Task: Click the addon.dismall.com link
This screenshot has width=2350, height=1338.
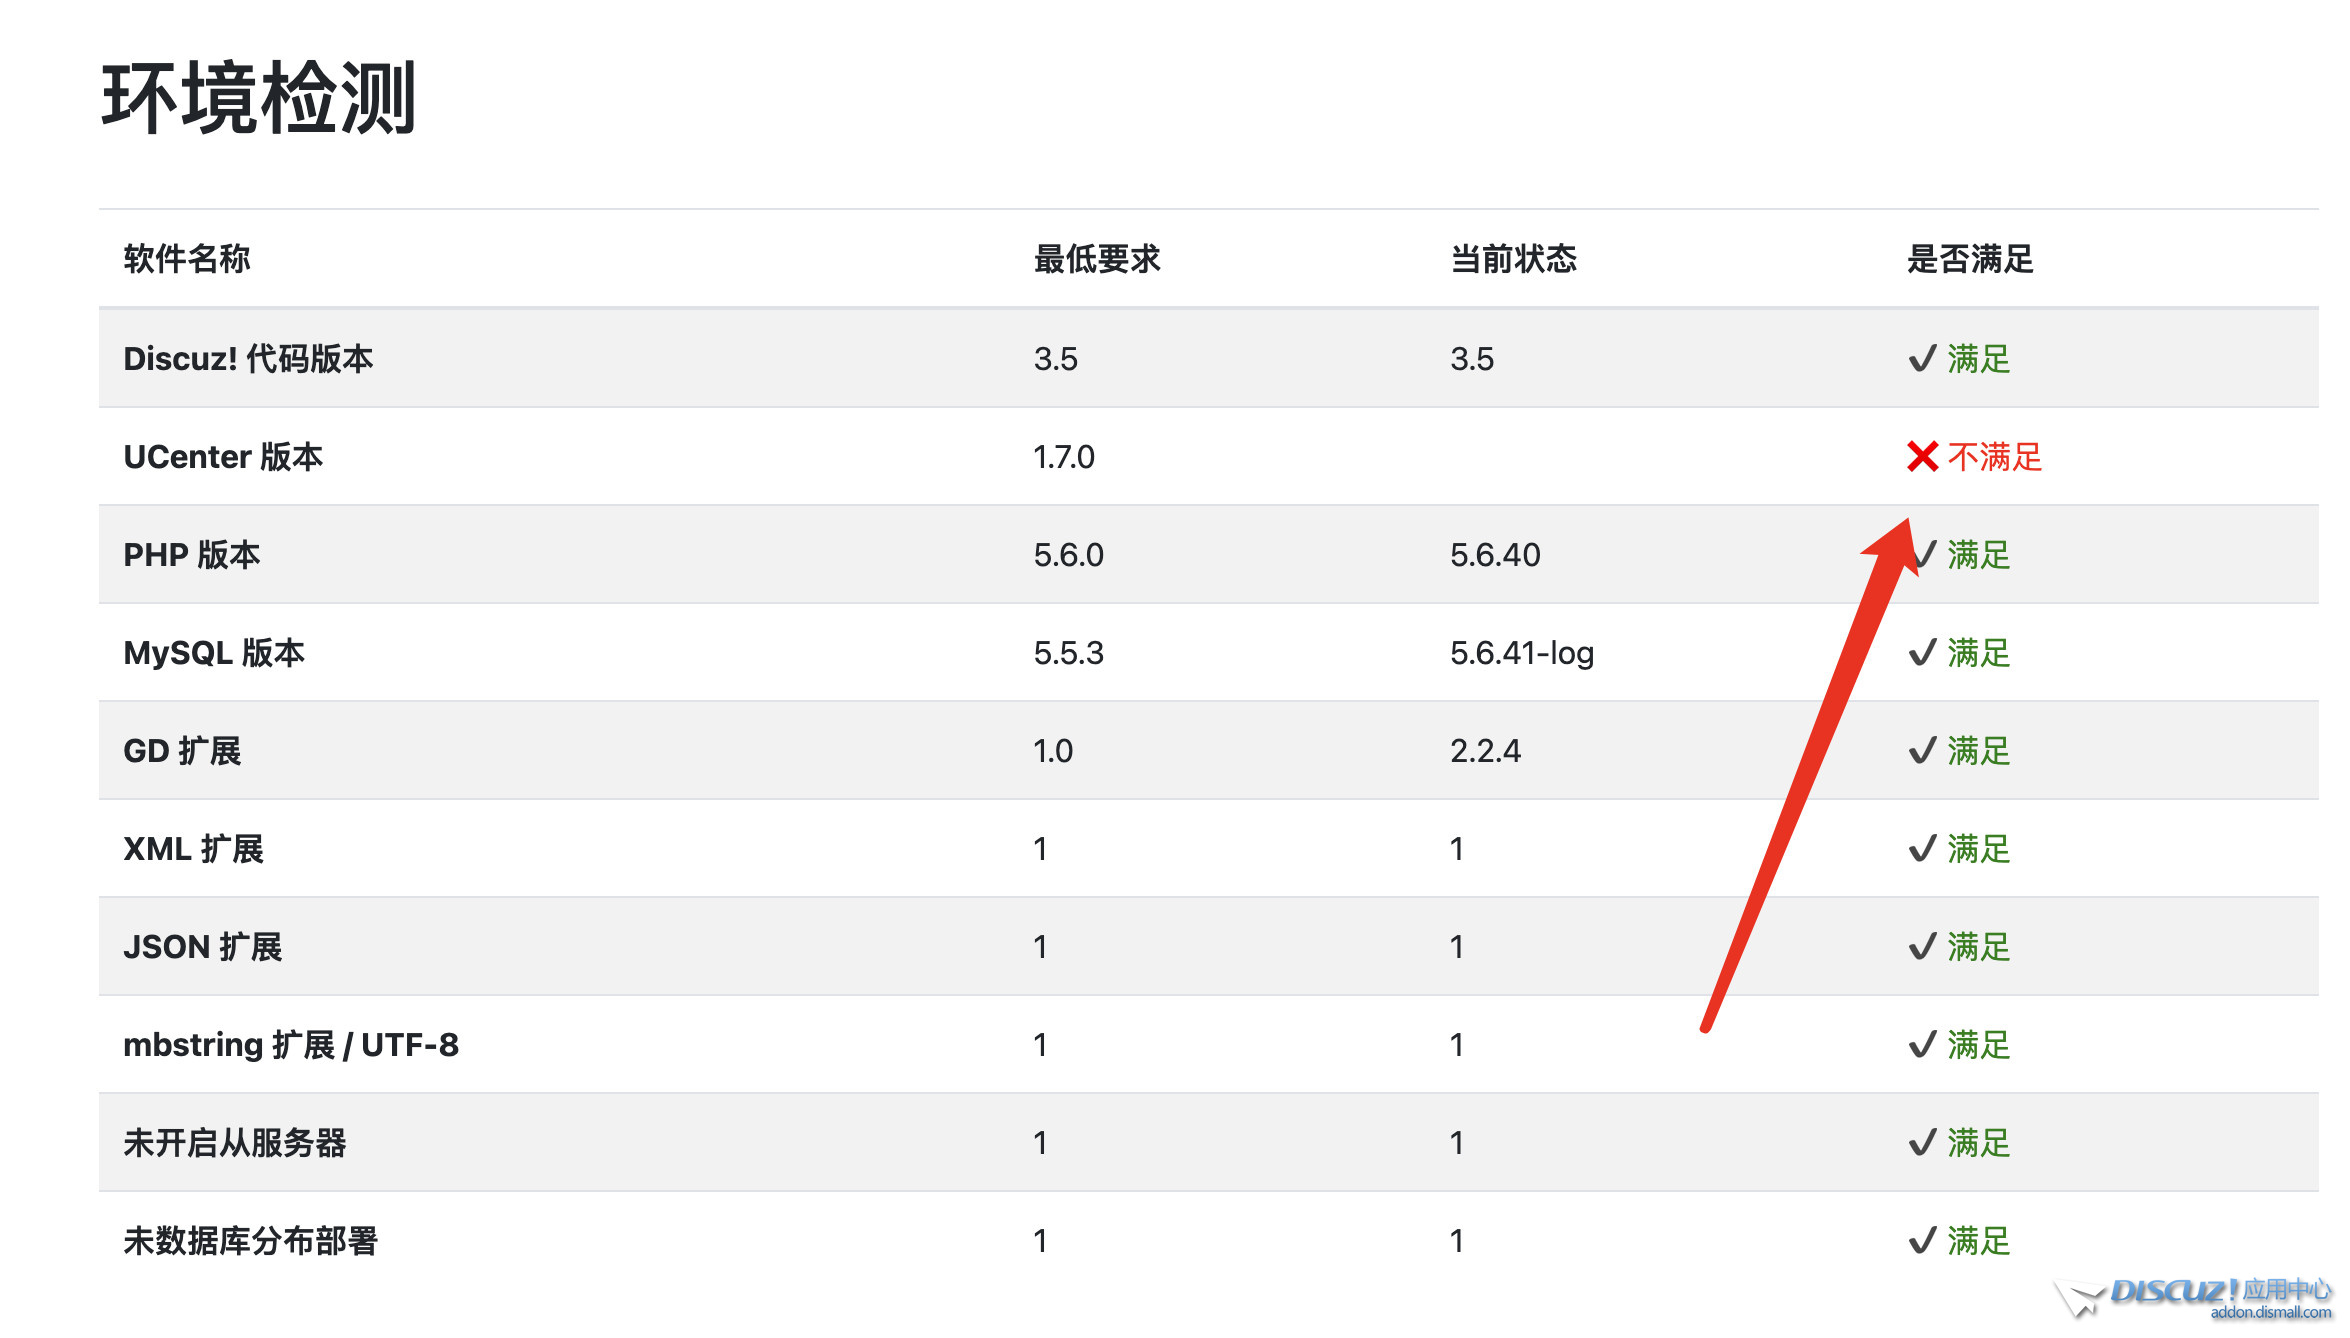Action: [x=2270, y=1313]
